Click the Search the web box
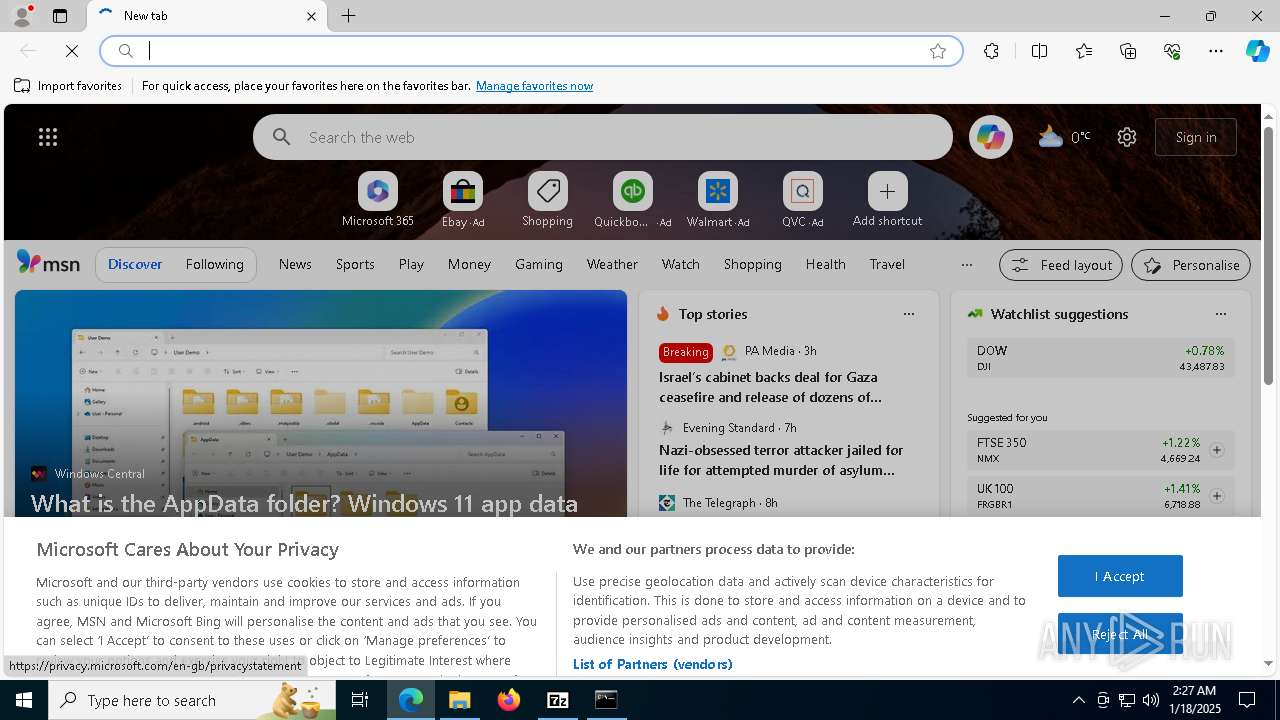This screenshot has width=1280, height=720. (x=603, y=137)
